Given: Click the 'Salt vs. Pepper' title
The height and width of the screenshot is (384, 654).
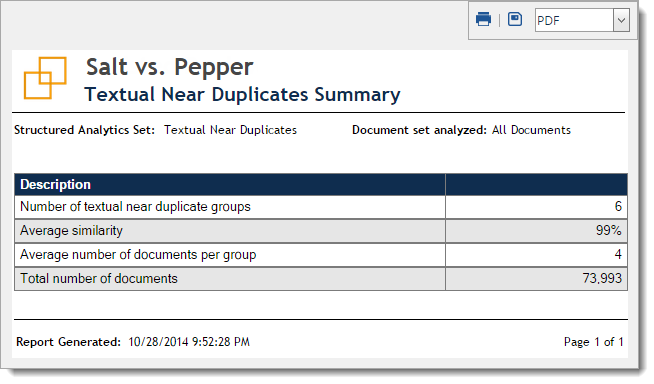Looking at the screenshot, I should tap(169, 67).
